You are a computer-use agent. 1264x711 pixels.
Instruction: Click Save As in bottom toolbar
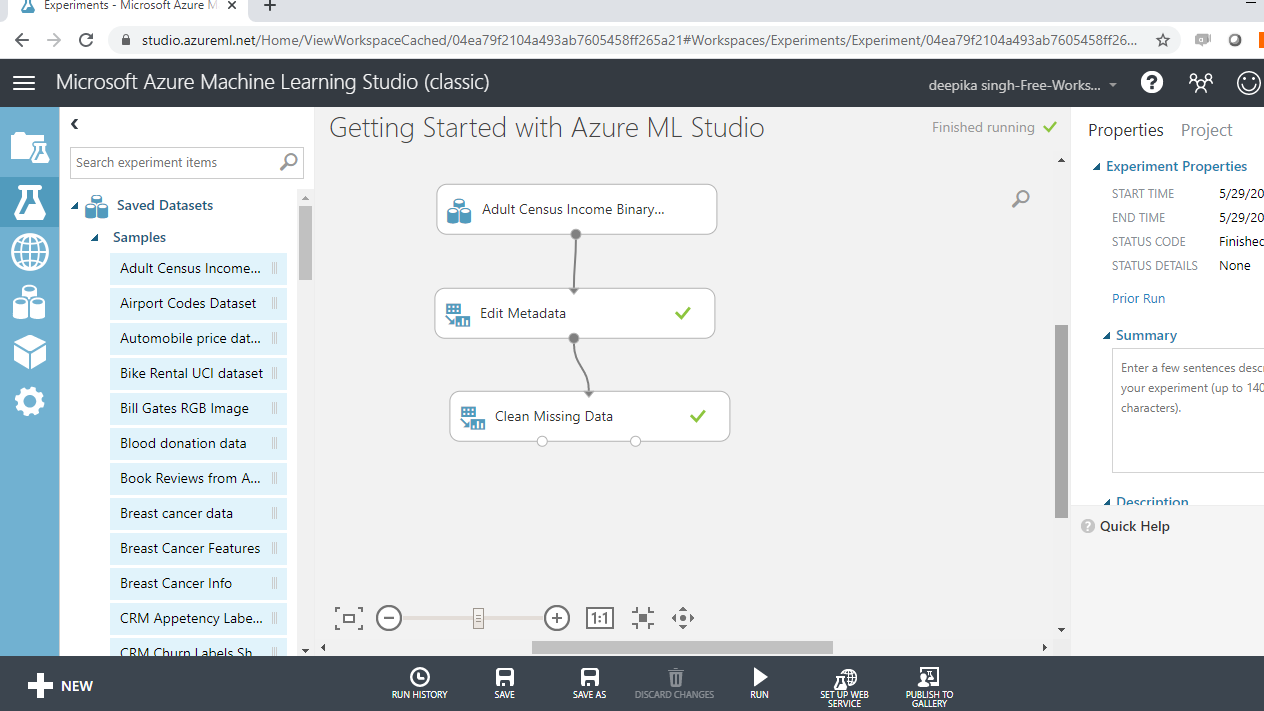pyautogui.click(x=589, y=684)
